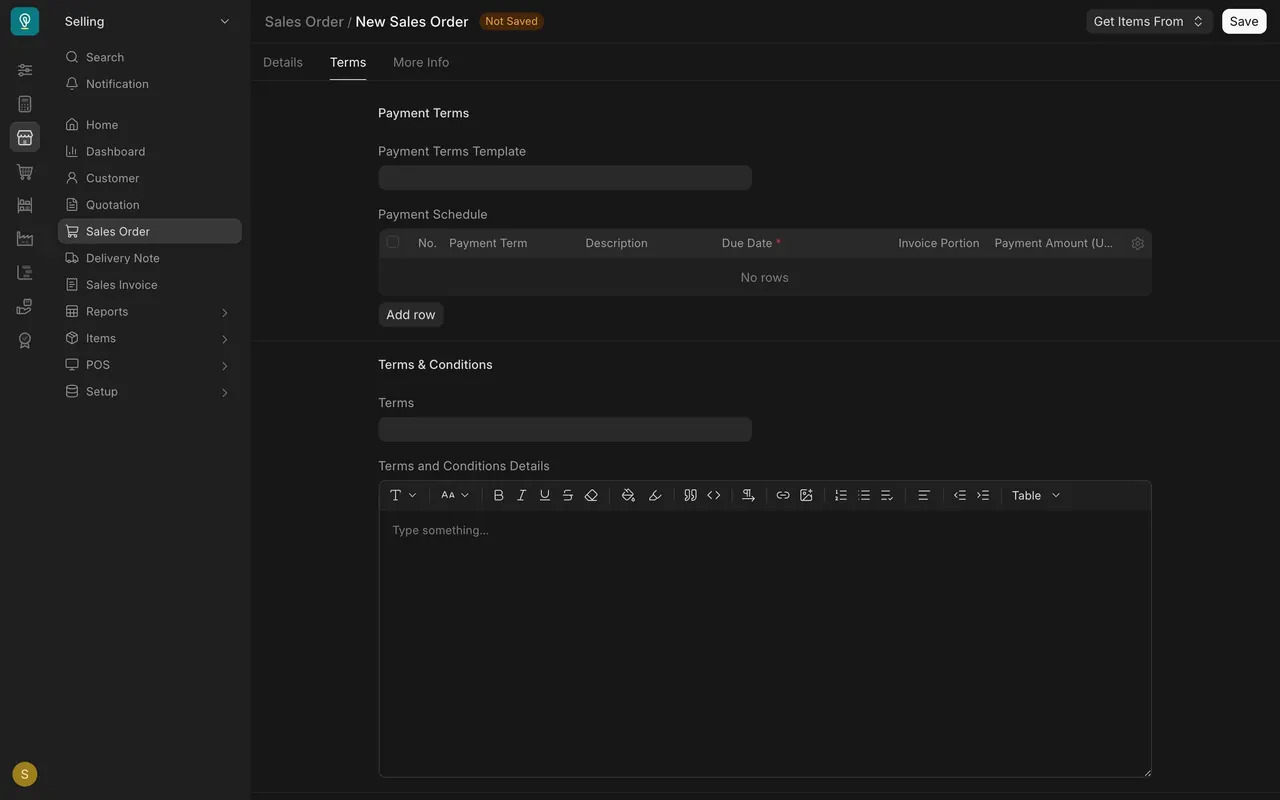Increase indent in the editor
The image size is (1280, 800).
[983, 495]
